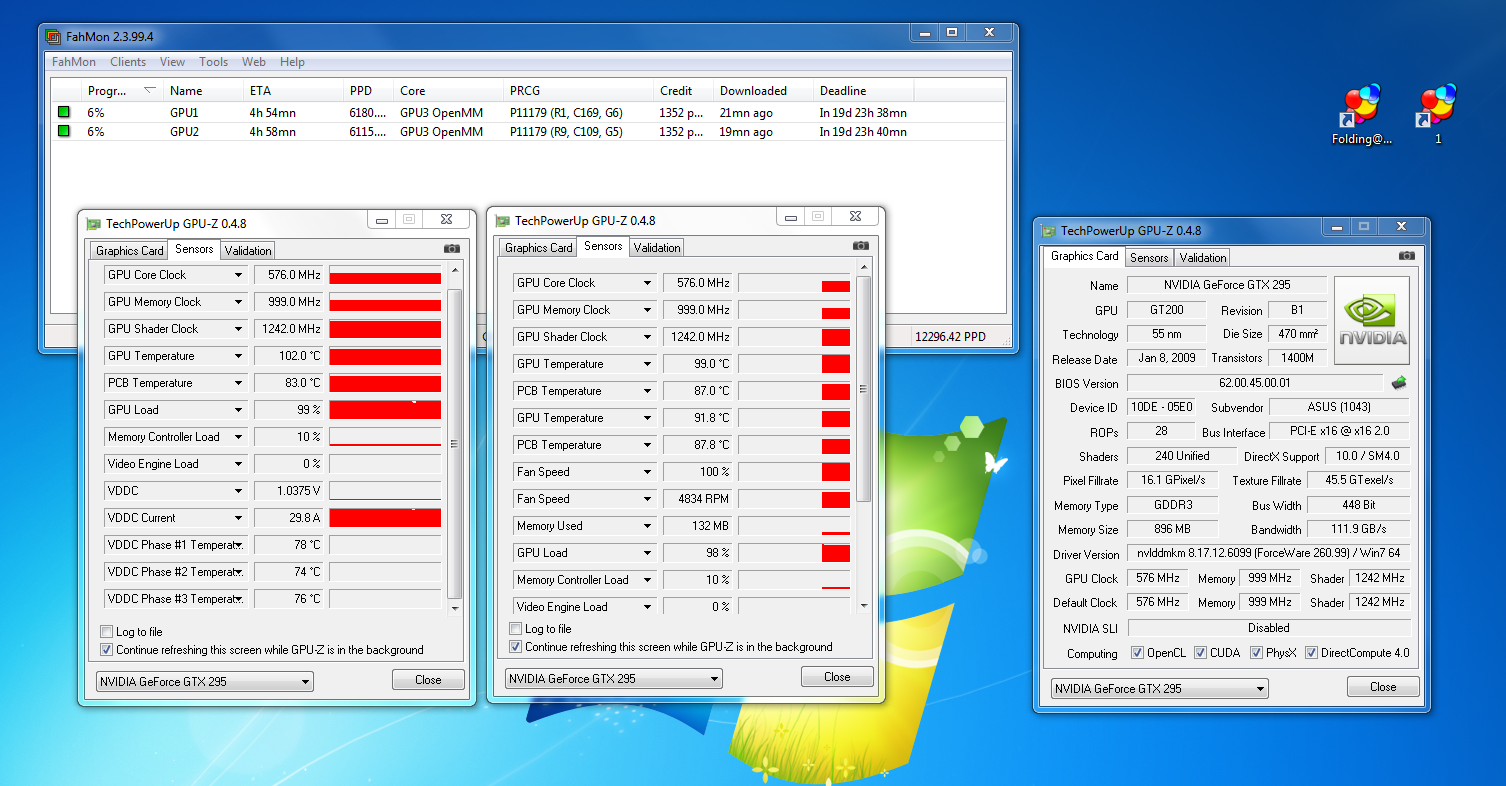Image resolution: width=1506 pixels, height=786 pixels.
Task: Click title bar icon of GPU-Z window with Fan Speed sensors
Action: click(x=503, y=221)
